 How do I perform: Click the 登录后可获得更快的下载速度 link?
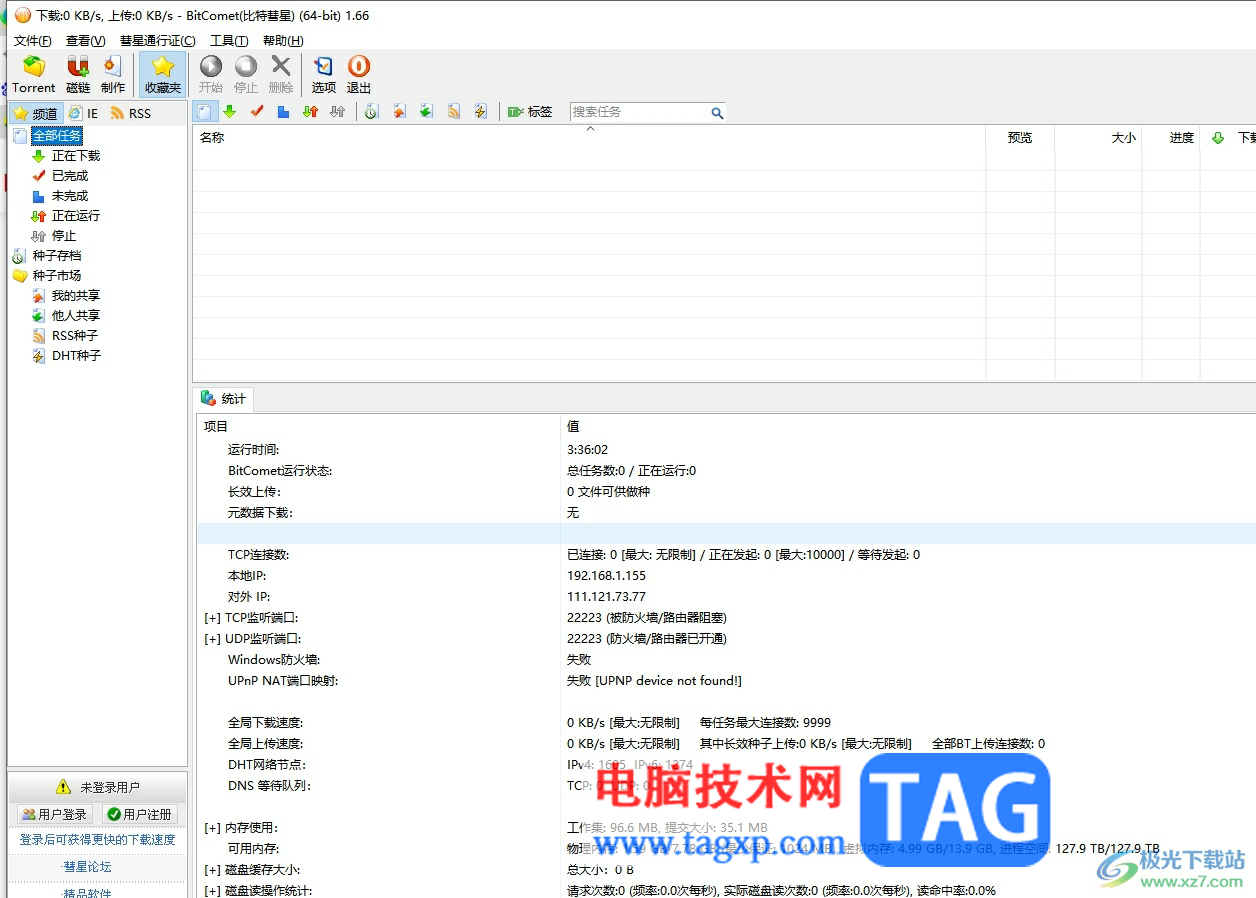pos(97,840)
